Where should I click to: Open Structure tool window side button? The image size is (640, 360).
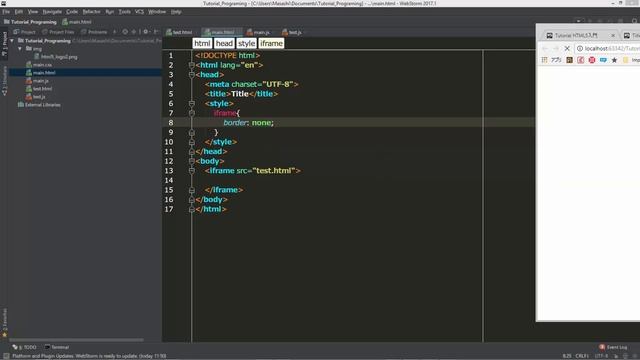coord(4,81)
